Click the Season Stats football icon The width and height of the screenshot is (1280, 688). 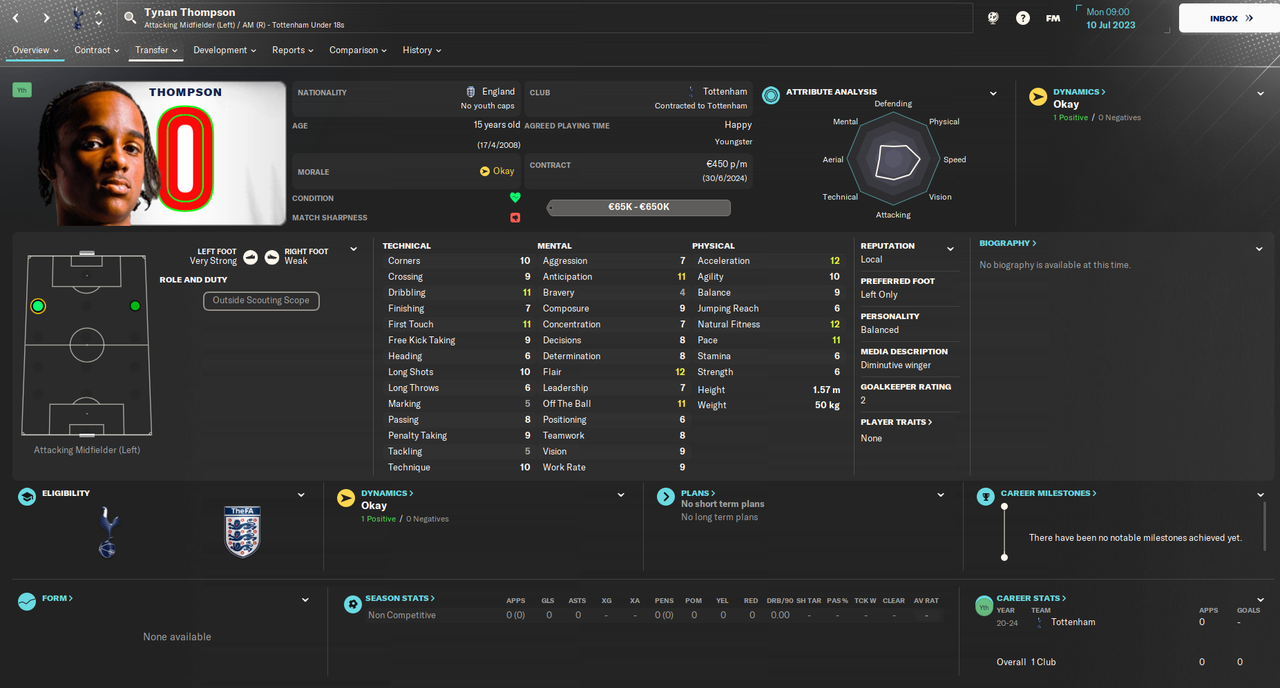352,603
